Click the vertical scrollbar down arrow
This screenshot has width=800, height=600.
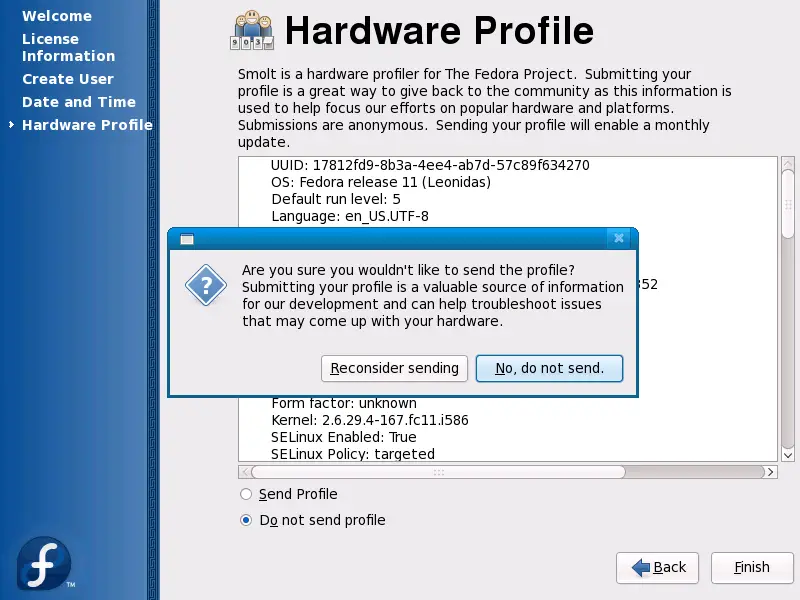(788, 456)
